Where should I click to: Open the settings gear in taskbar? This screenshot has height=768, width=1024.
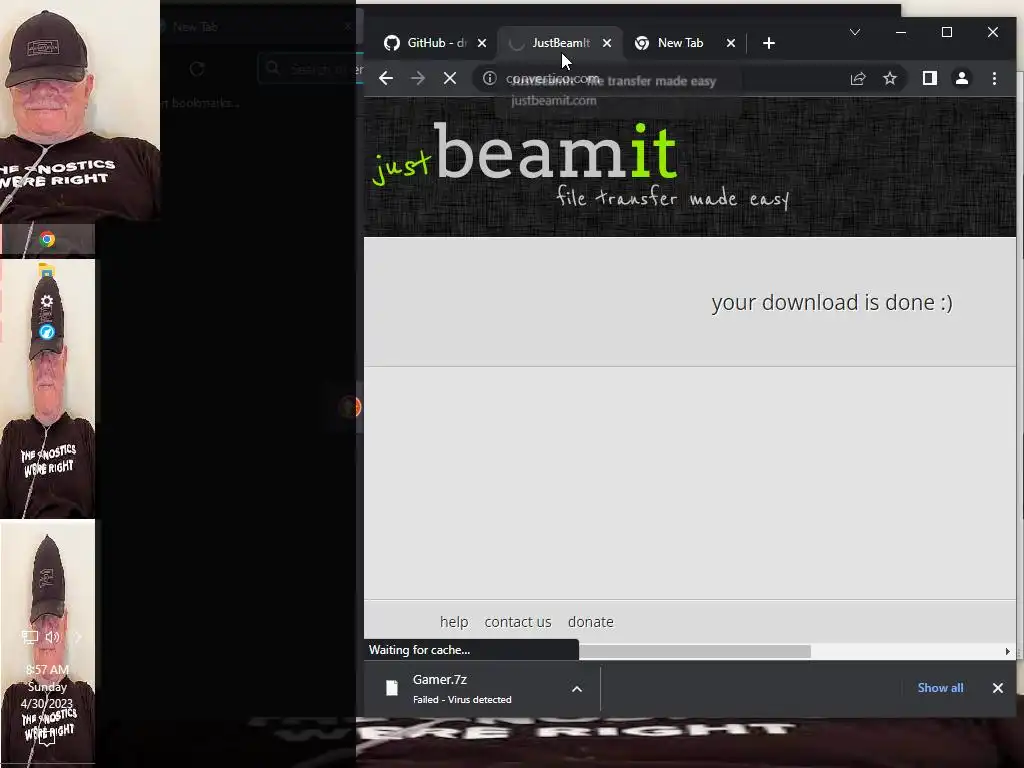47,301
